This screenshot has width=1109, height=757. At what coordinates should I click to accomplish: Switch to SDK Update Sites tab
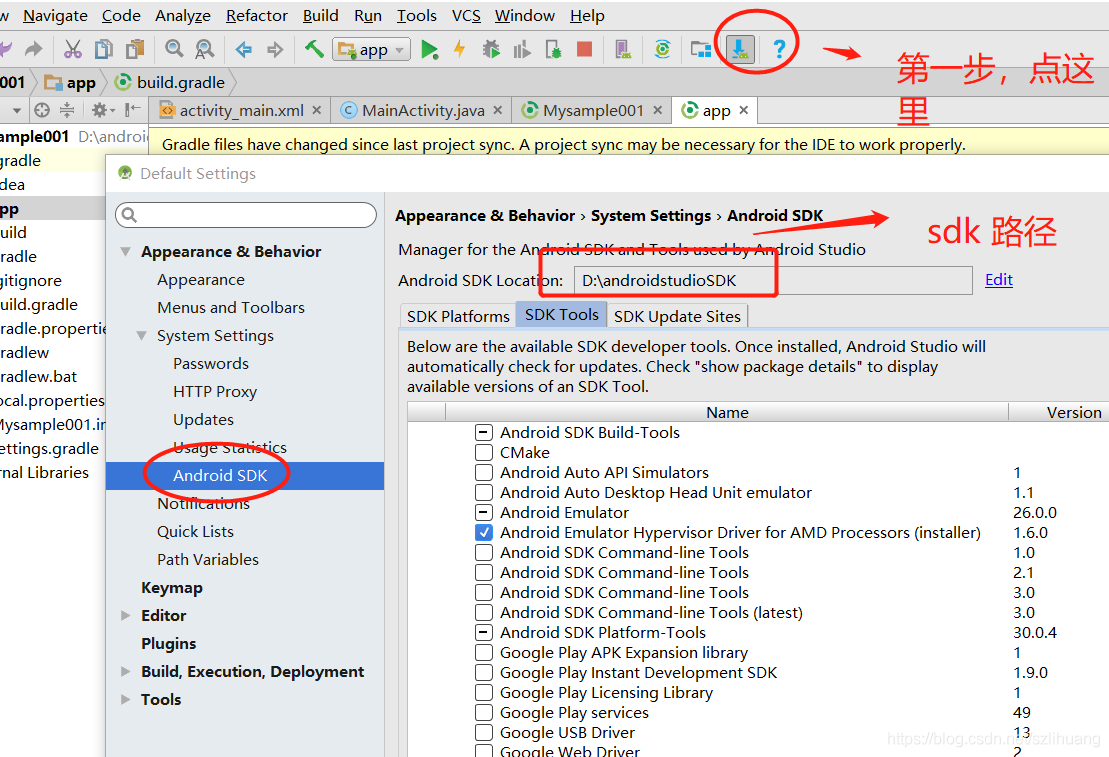coord(677,316)
